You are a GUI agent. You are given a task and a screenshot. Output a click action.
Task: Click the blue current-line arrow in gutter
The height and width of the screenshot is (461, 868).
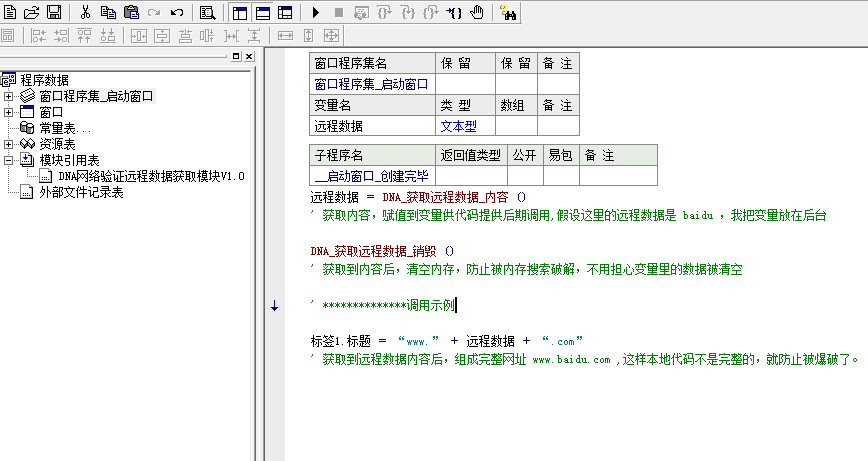275,305
